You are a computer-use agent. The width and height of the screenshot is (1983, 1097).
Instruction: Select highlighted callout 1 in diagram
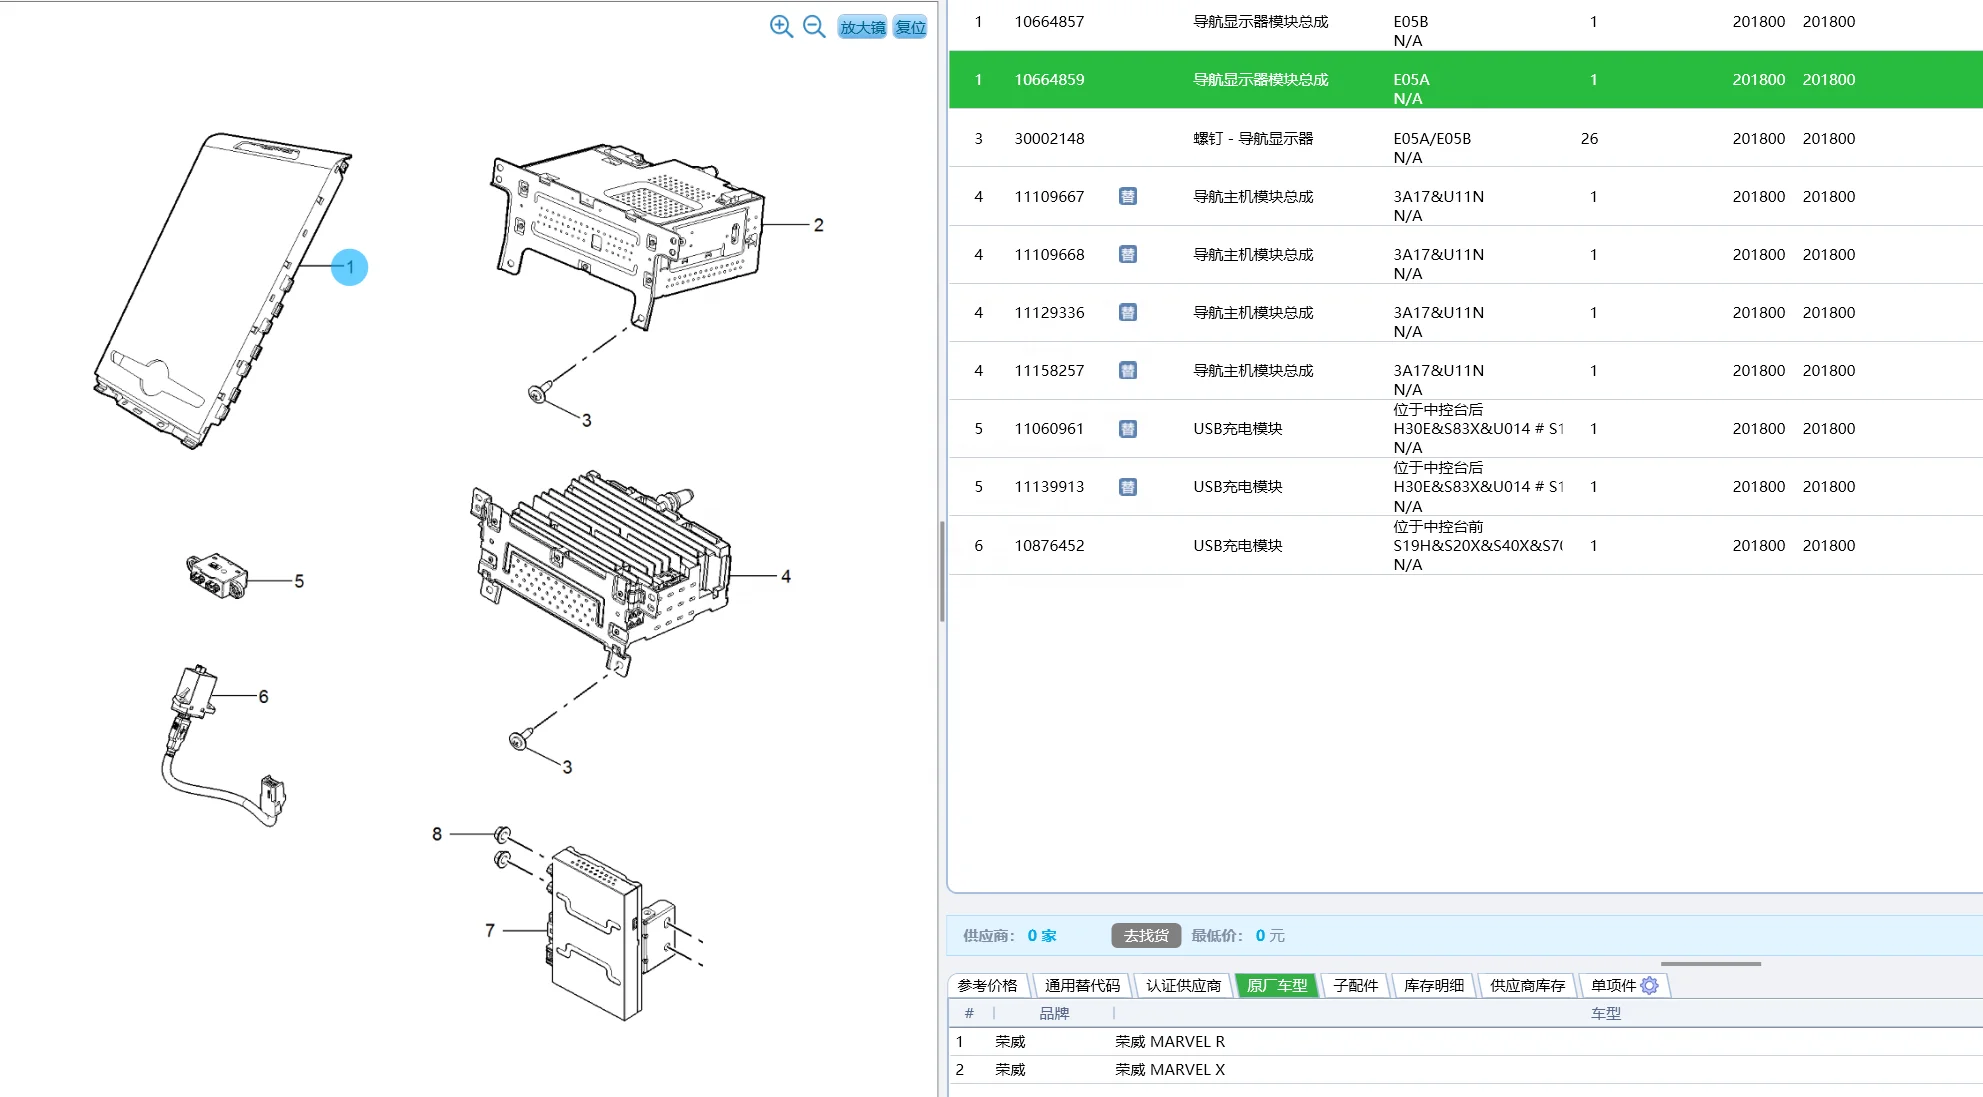350,267
